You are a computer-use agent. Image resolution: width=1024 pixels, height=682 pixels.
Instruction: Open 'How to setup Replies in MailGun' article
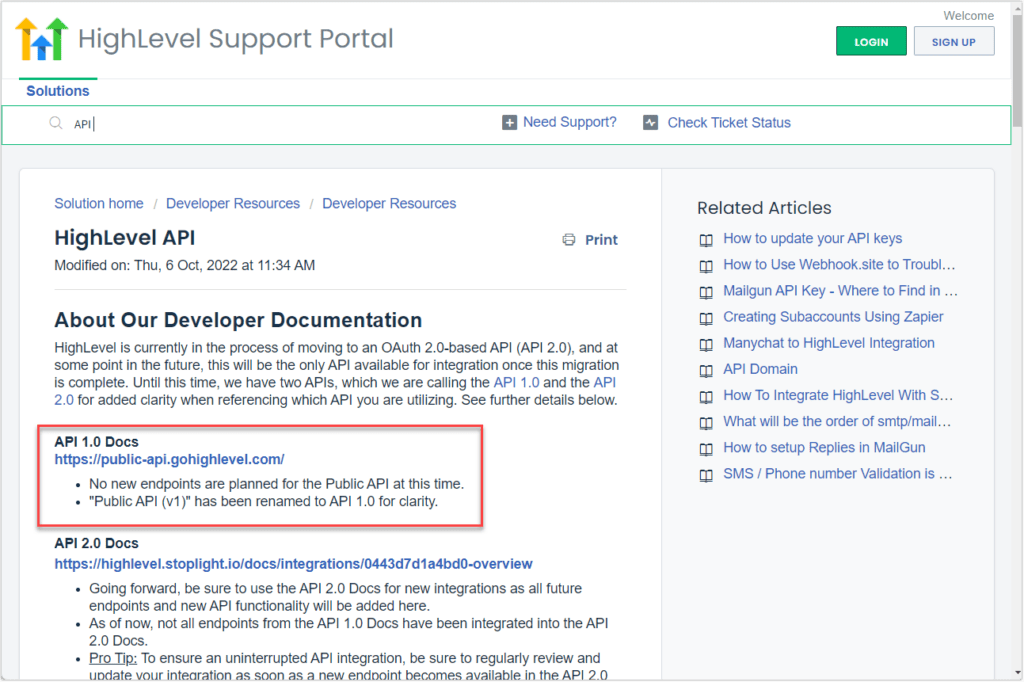point(824,447)
